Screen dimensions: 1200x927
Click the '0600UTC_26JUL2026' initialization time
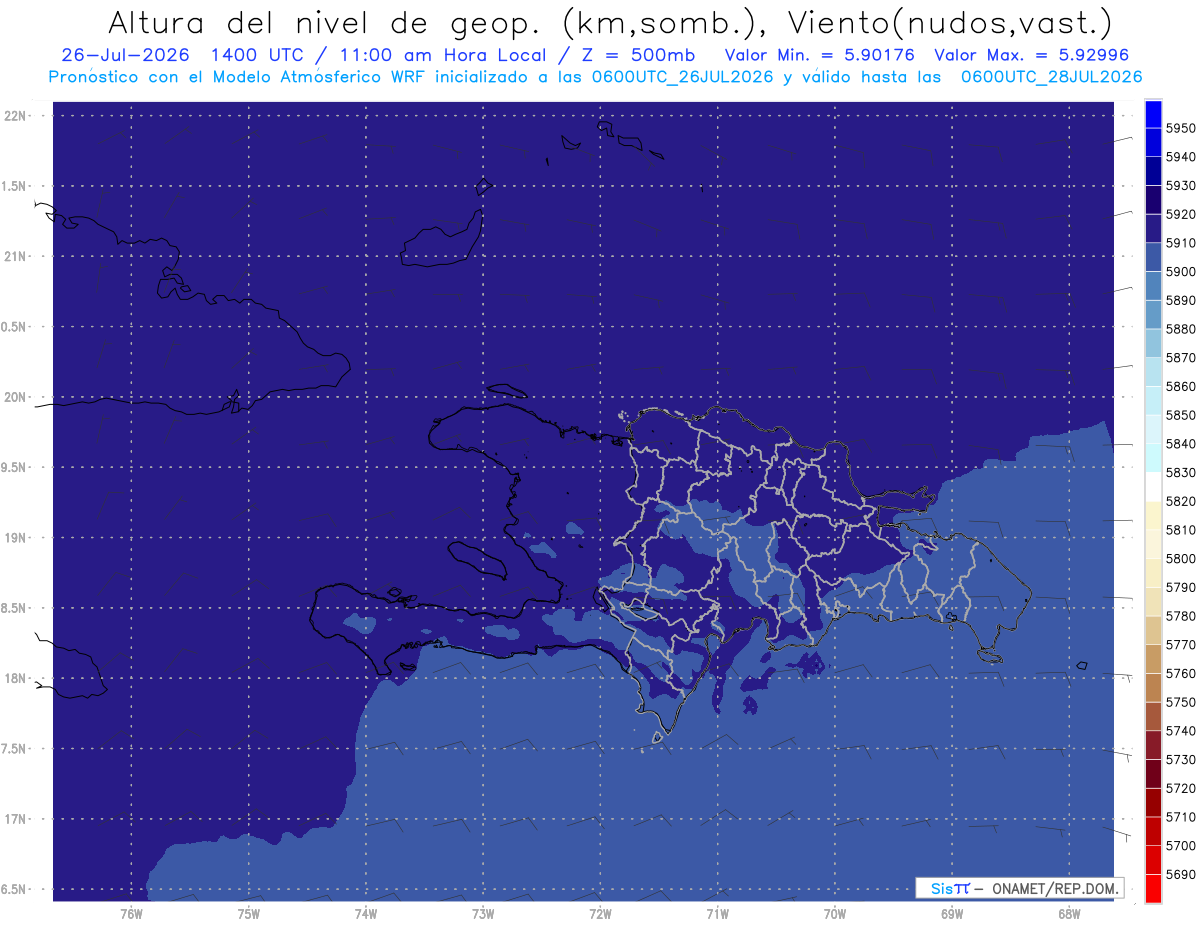pos(681,77)
